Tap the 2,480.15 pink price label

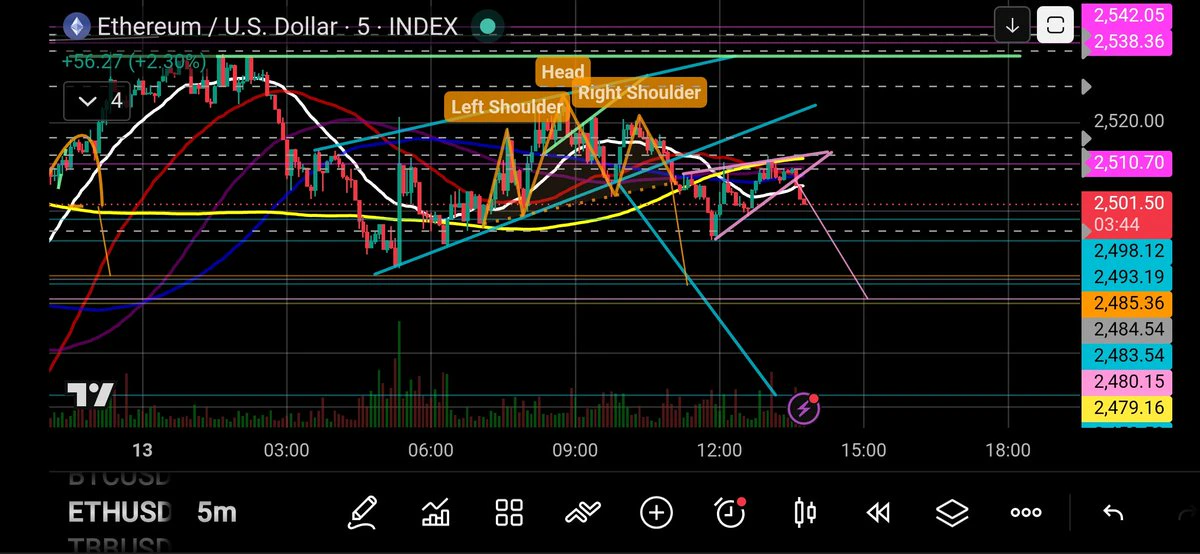[x=1125, y=381]
